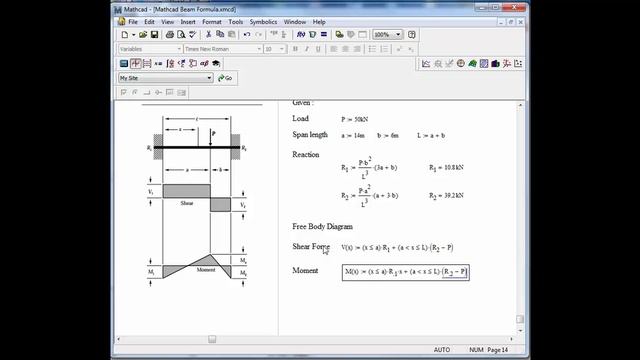Toggle Italic formatting
This screenshot has width=640, height=360.
click(307, 49)
